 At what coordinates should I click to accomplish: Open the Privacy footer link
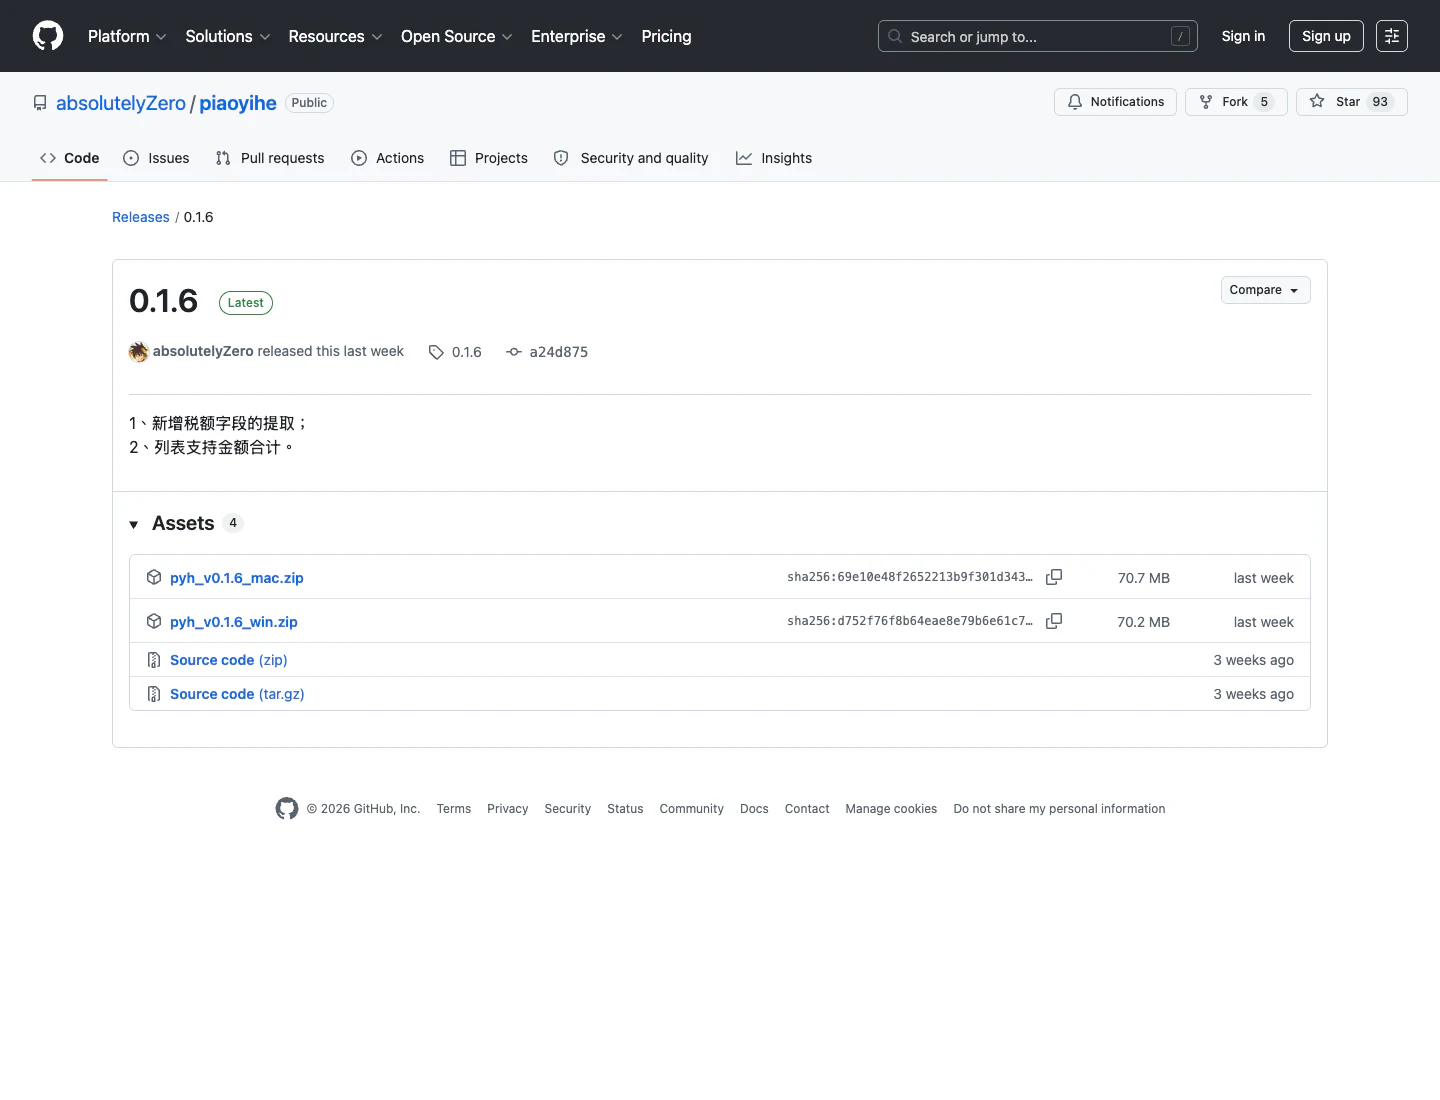pyautogui.click(x=508, y=809)
